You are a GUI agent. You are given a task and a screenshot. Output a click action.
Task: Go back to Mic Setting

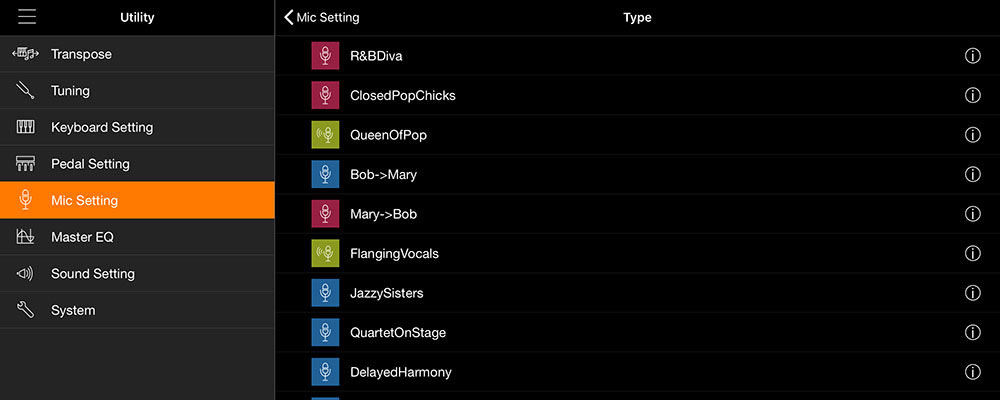point(322,17)
